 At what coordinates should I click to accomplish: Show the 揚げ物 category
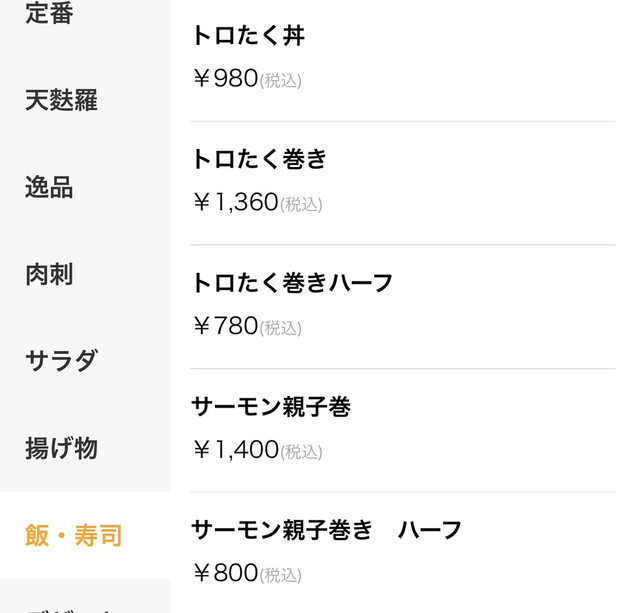(61, 447)
